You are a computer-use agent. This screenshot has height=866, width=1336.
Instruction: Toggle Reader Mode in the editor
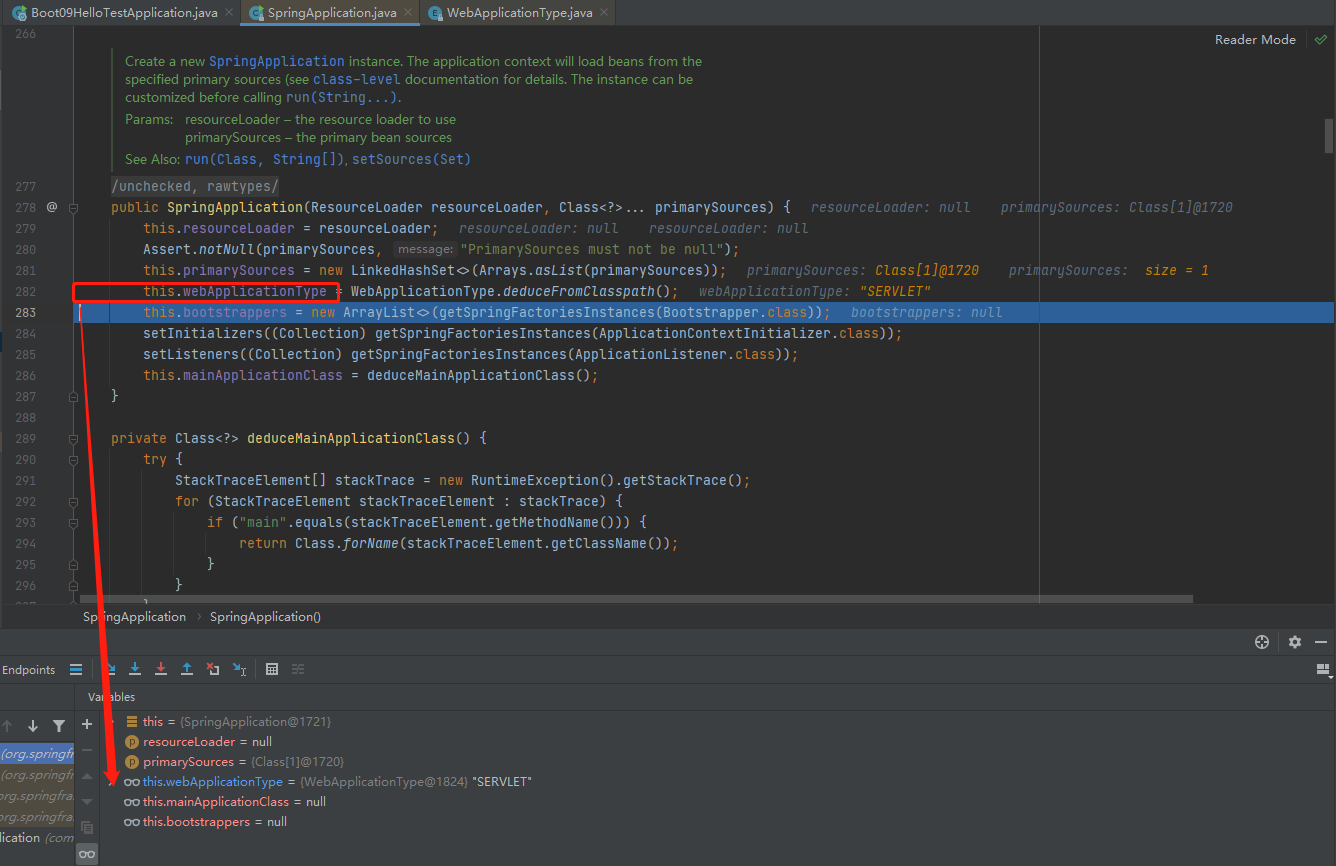[1255, 40]
